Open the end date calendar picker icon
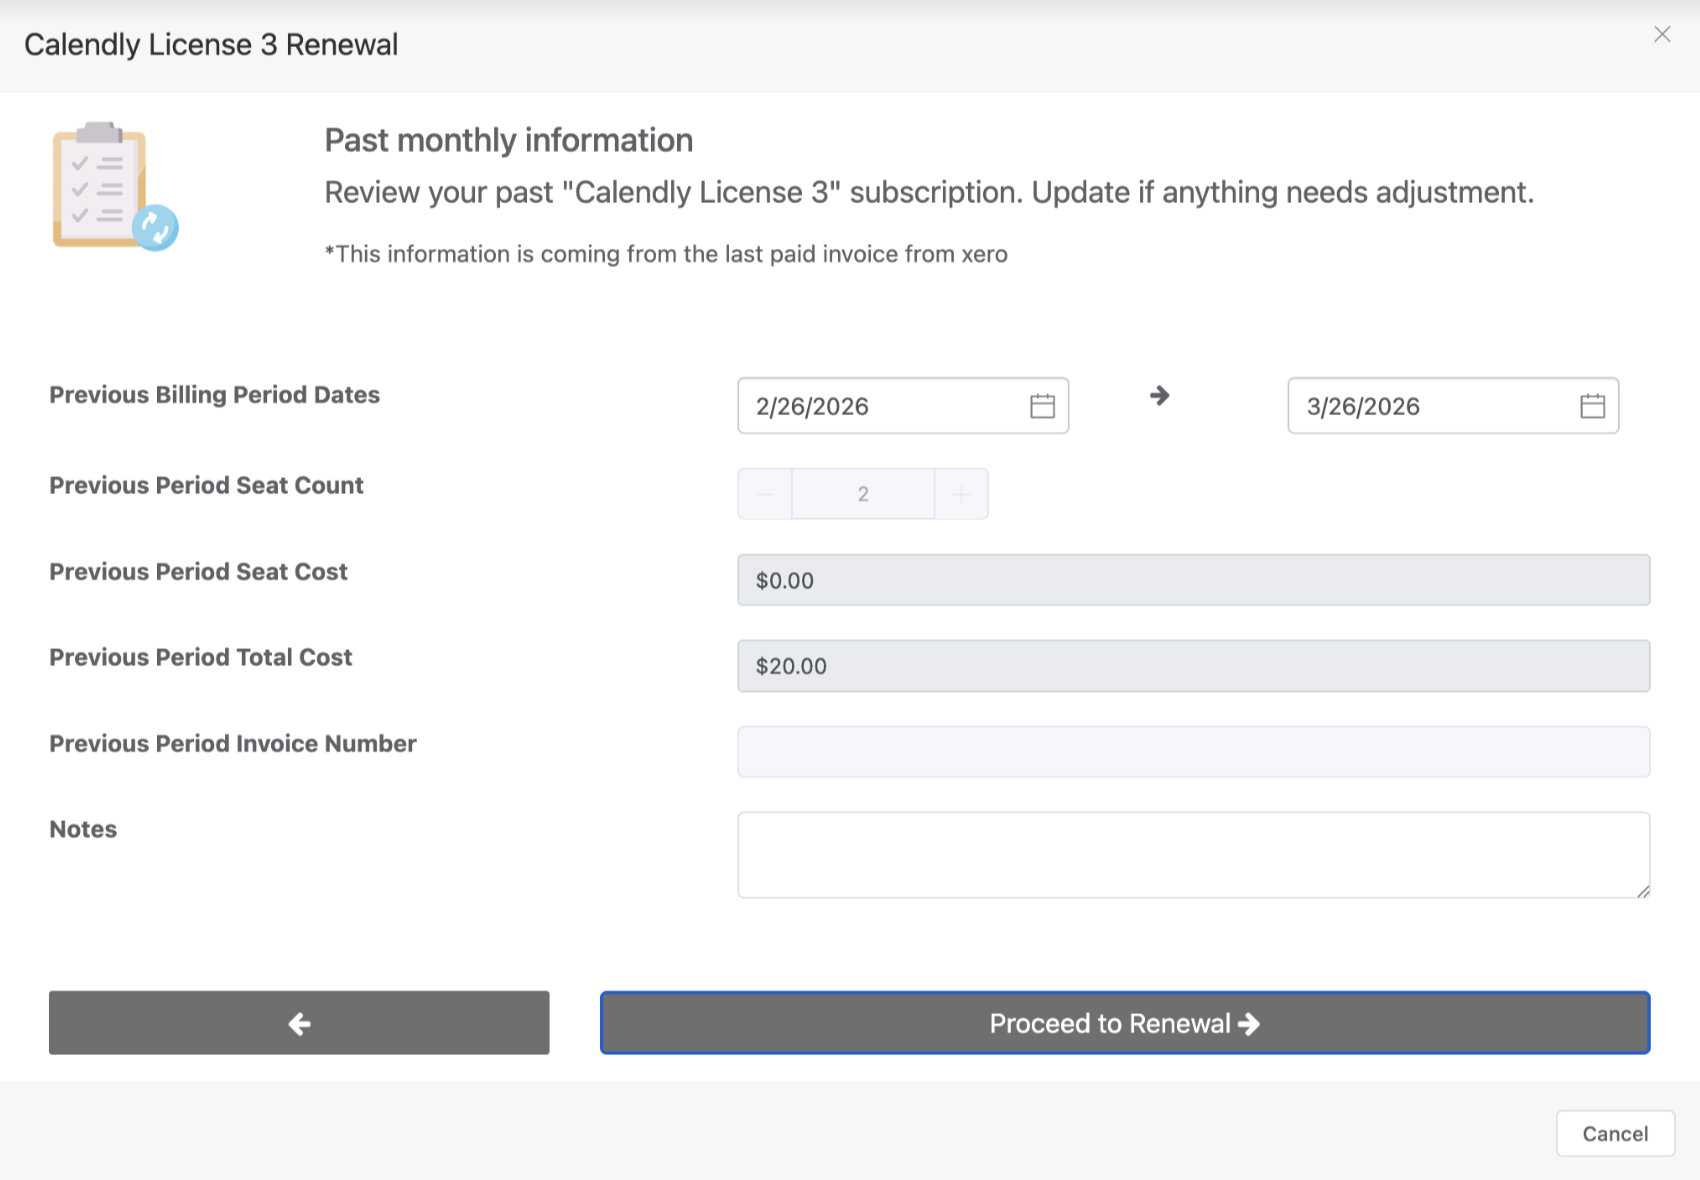This screenshot has width=1700, height=1180. click(x=1592, y=406)
